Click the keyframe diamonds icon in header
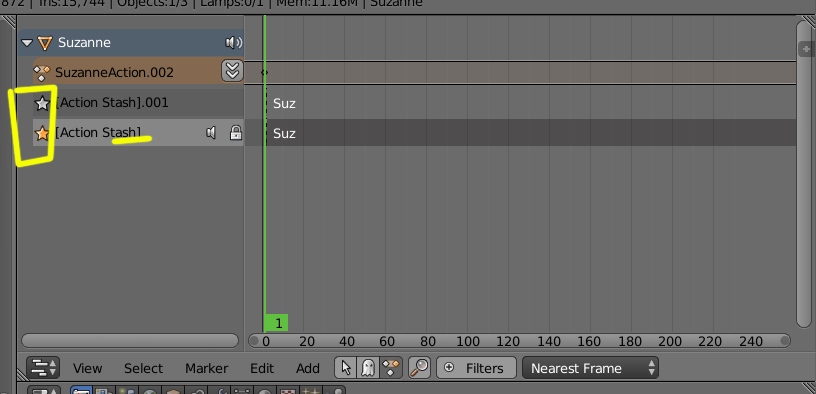 390,368
